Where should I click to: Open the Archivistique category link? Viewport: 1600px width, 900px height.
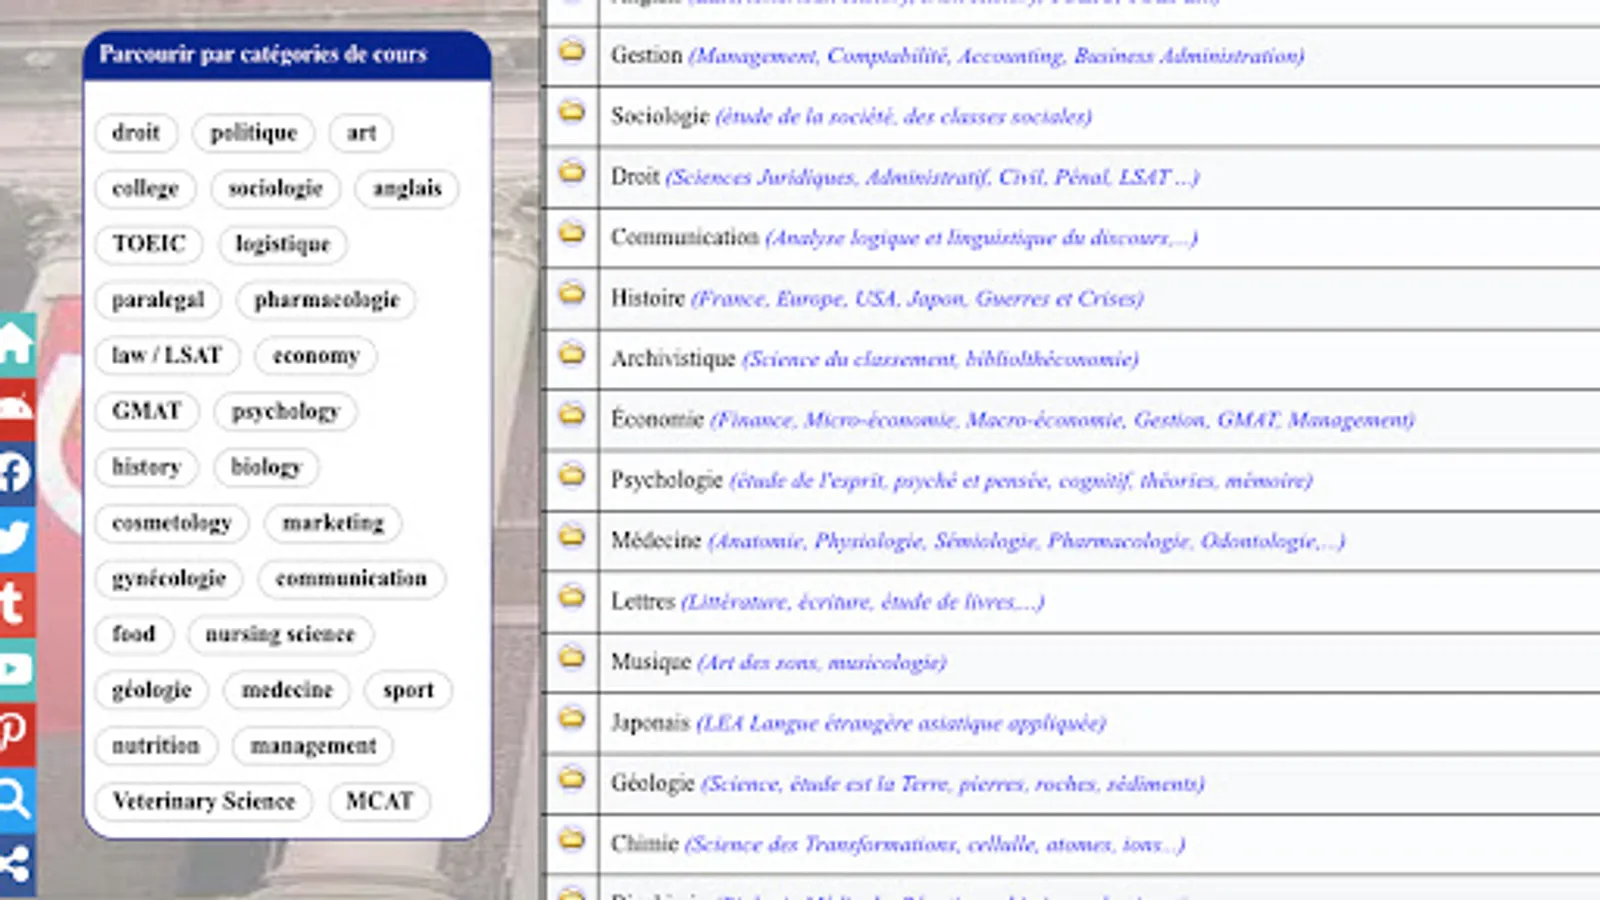pos(673,358)
